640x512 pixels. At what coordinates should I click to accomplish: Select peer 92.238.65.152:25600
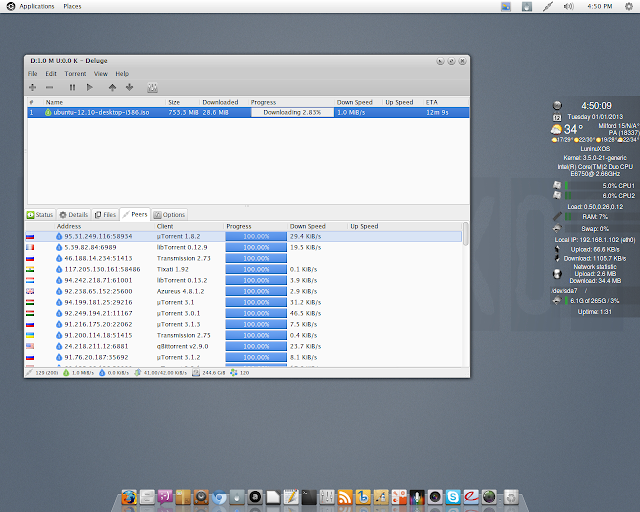point(244,292)
